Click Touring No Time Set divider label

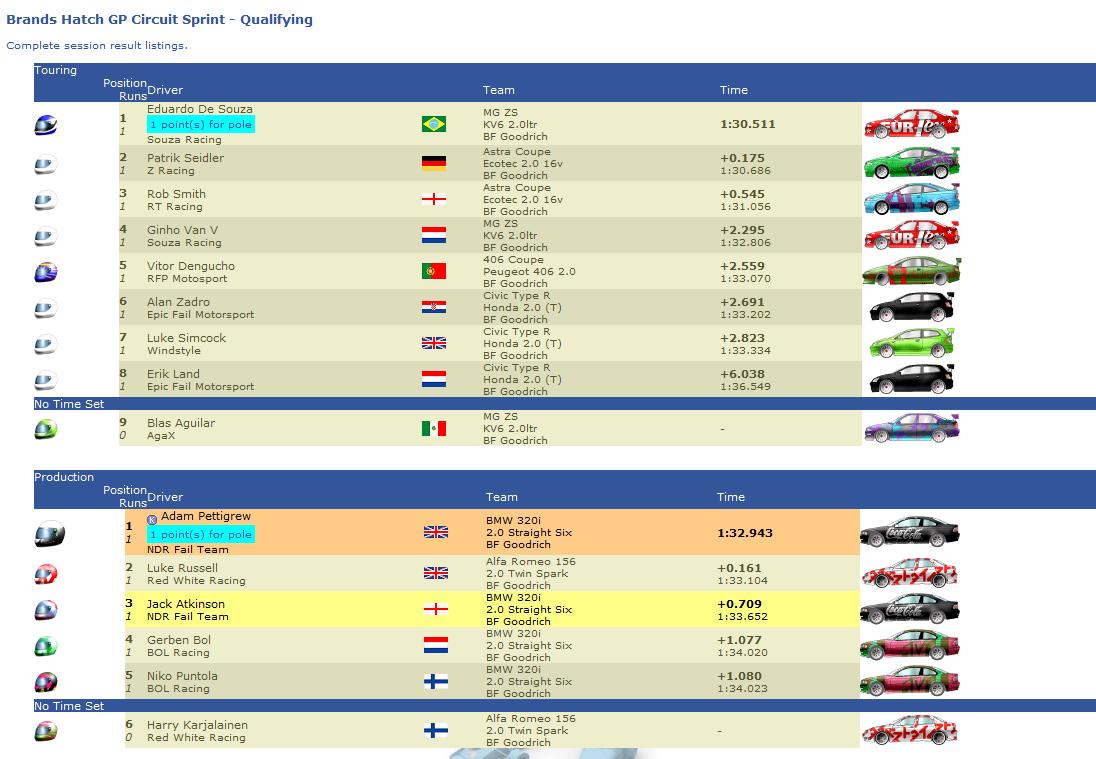(69, 404)
